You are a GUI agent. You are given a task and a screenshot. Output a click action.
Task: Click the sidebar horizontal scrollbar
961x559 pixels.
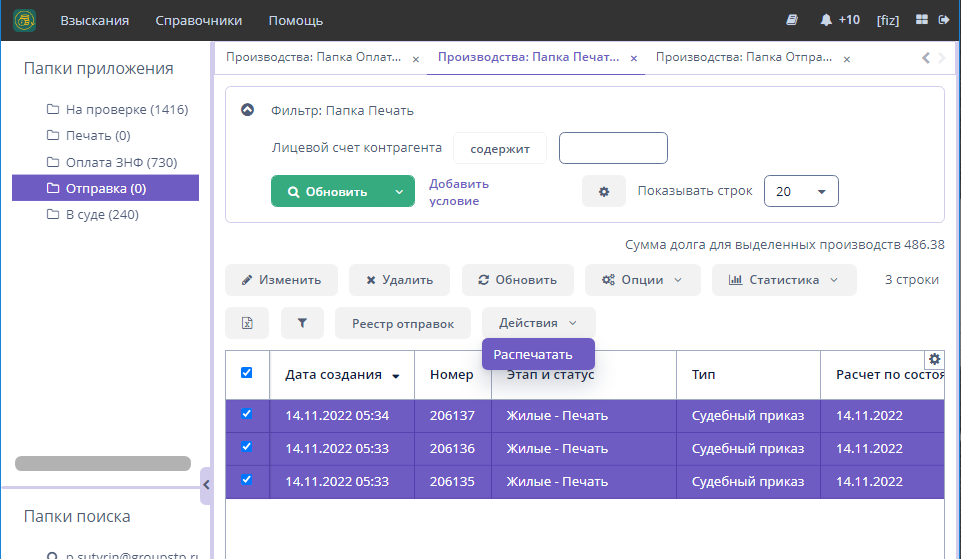[103, 464]
